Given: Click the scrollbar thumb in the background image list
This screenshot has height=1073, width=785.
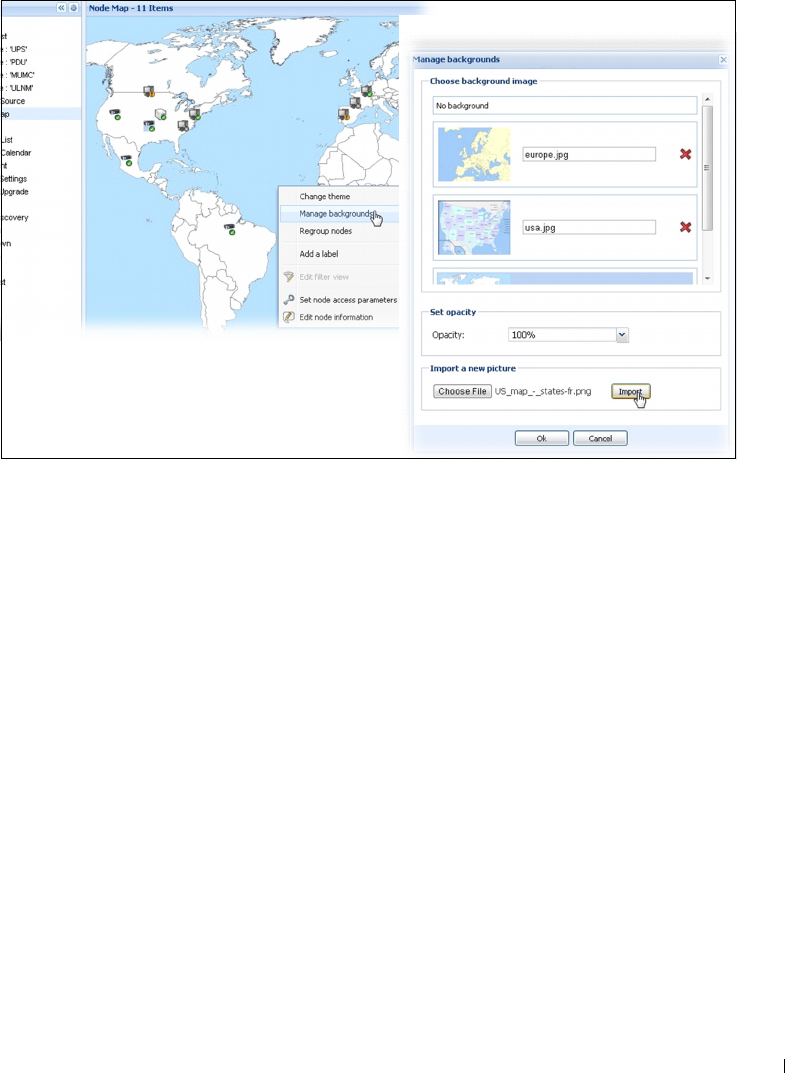Looking at the screenshot, I should pyautogui.click(x=708, y=168).
